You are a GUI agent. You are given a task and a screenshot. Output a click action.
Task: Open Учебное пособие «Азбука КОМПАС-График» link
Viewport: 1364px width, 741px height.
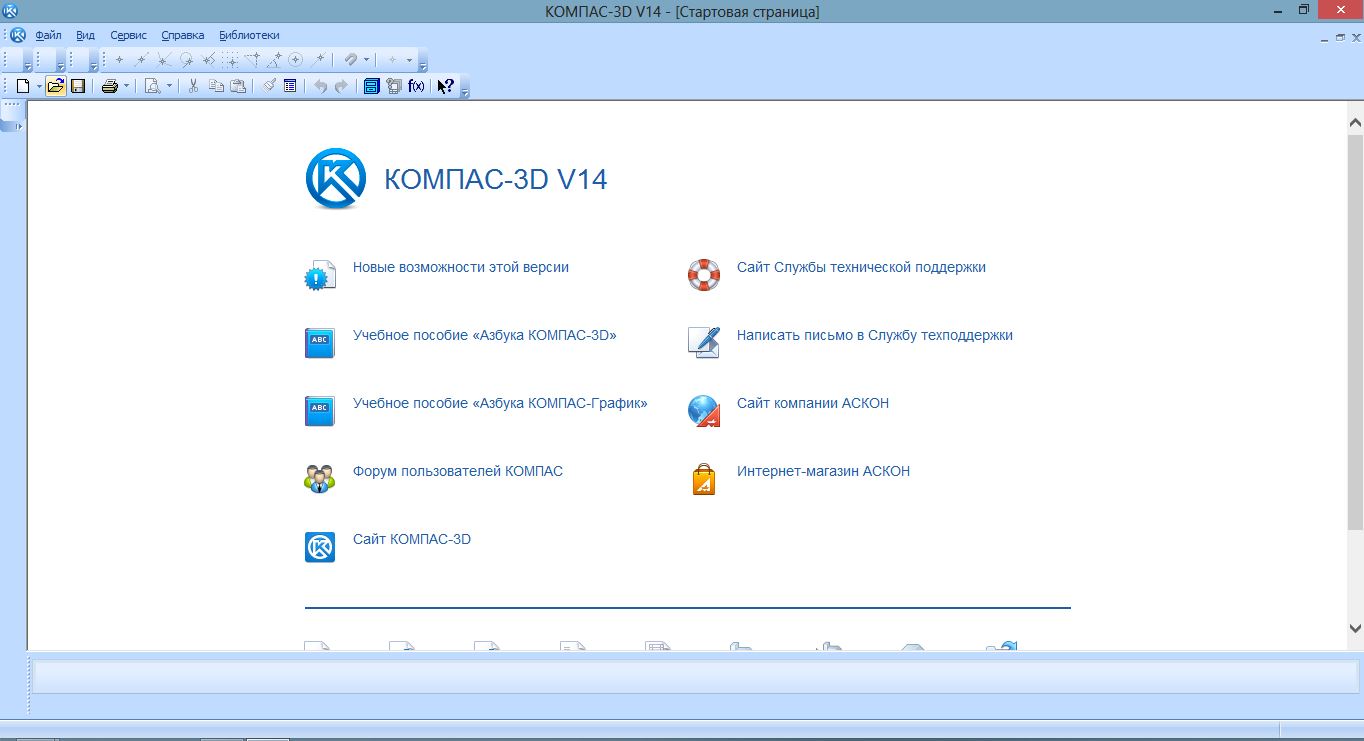(x=500, y=403)
